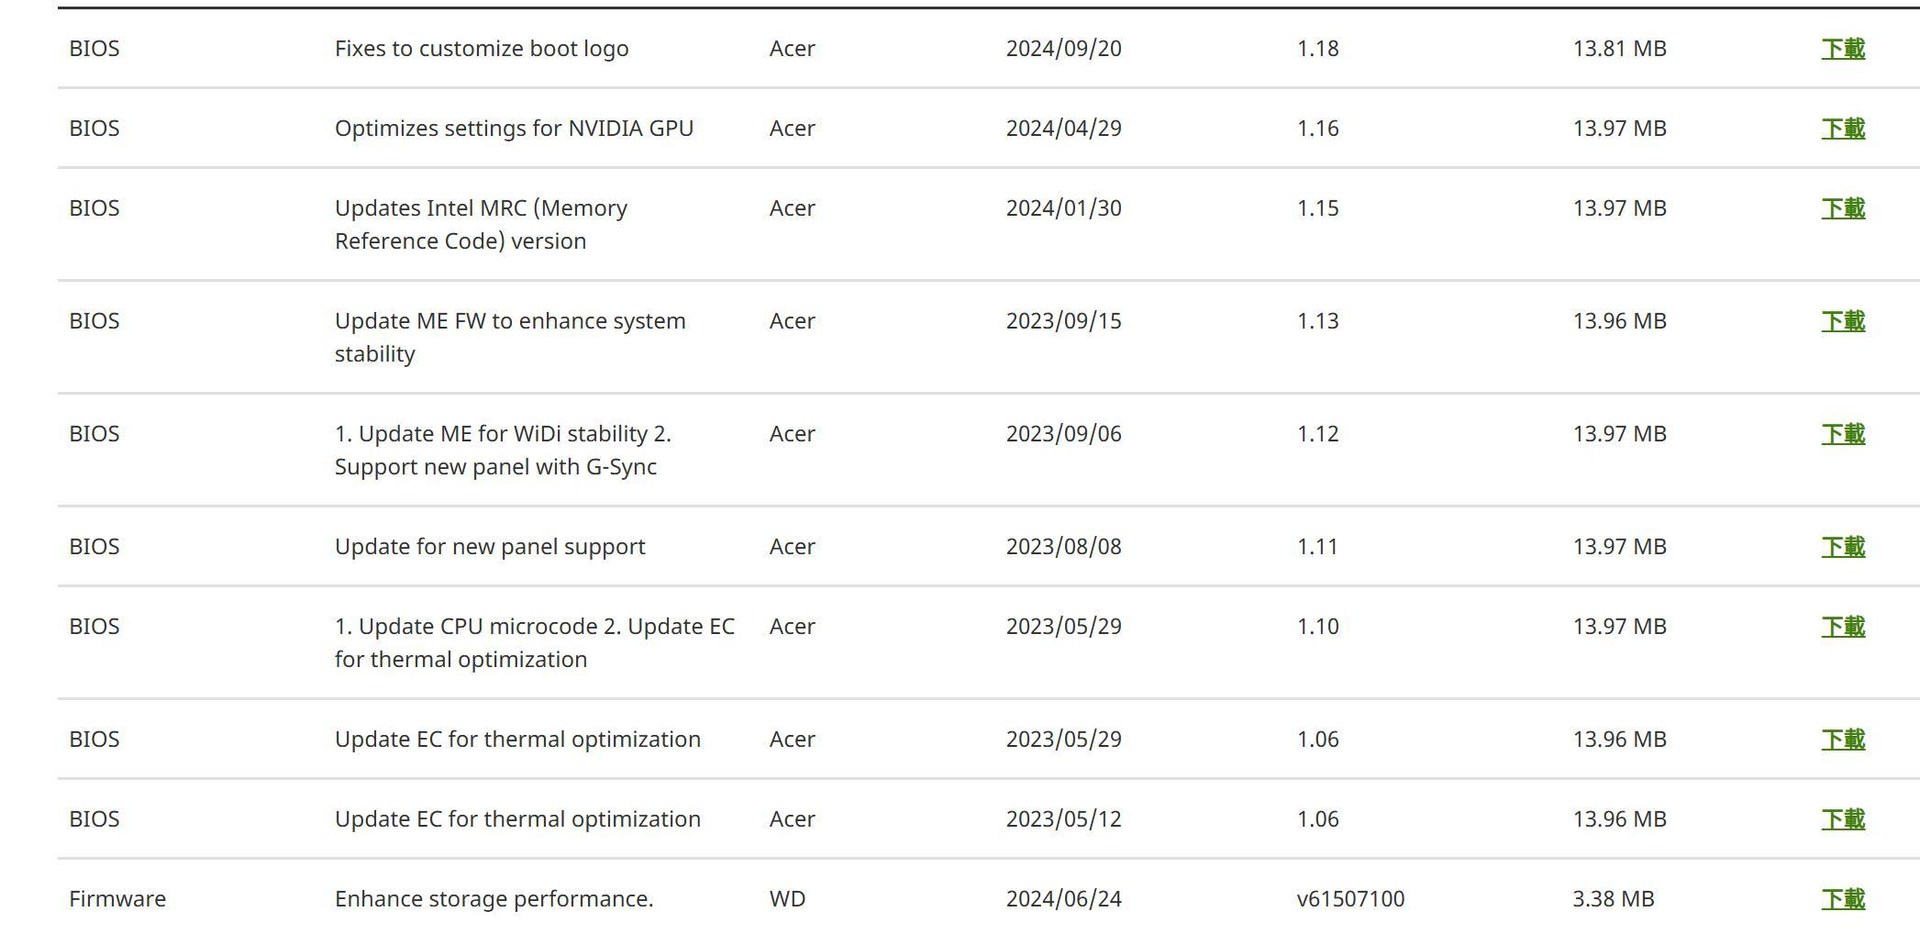The width and height of the screenshot is (1920, 936).
Task: Select the Firmware category cell
Action: [117, 899]
